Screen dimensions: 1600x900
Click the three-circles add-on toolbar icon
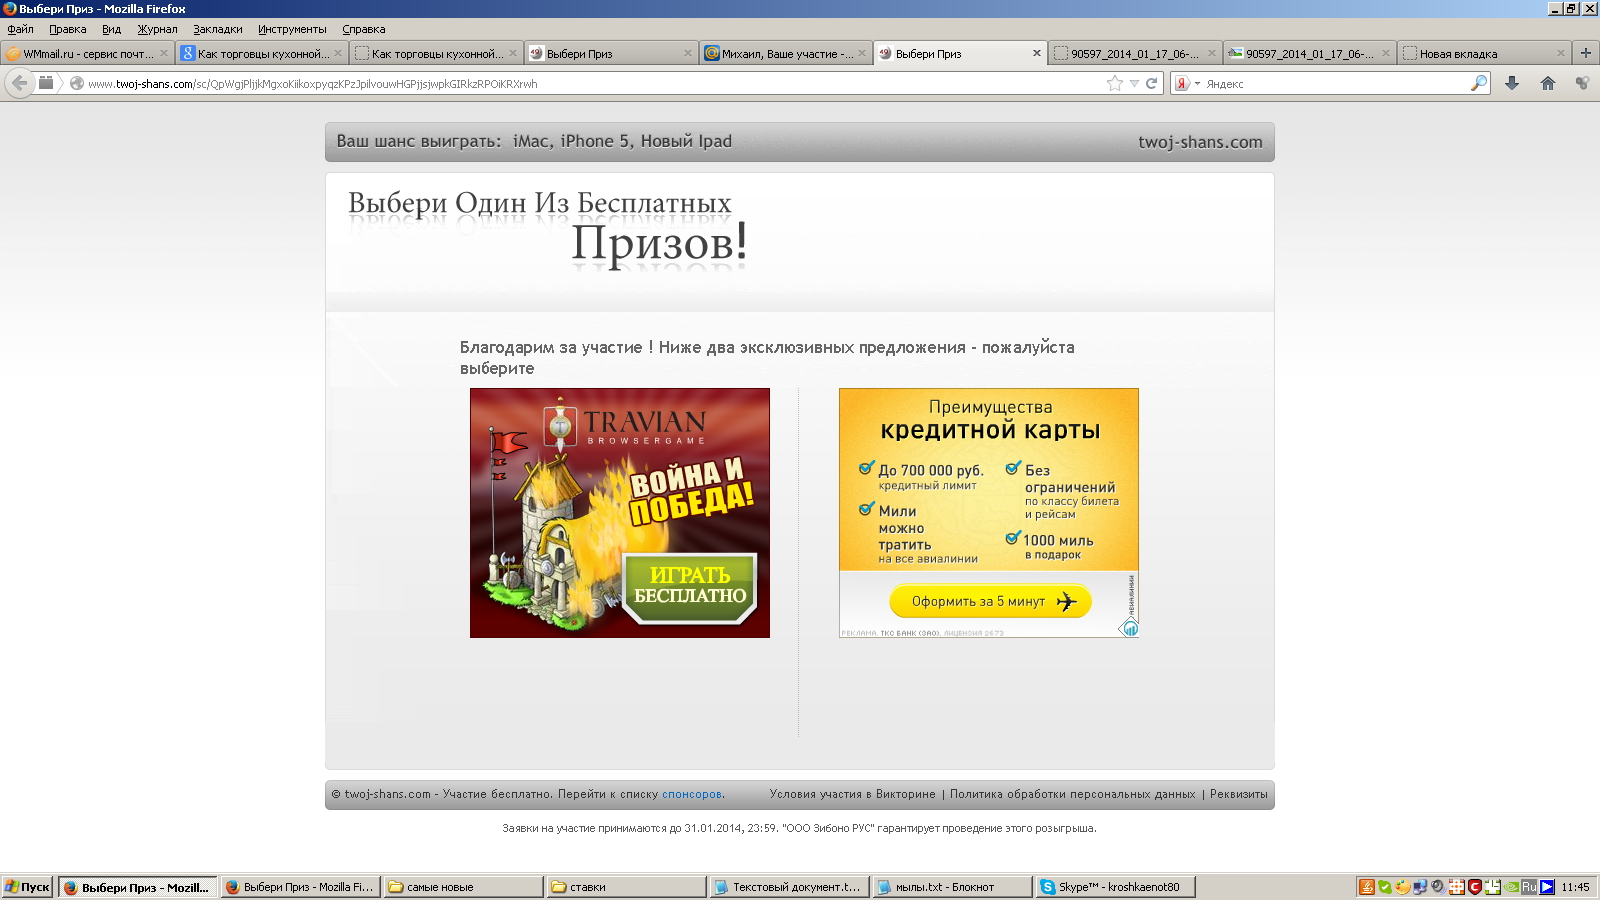(x=1582, y=83)
